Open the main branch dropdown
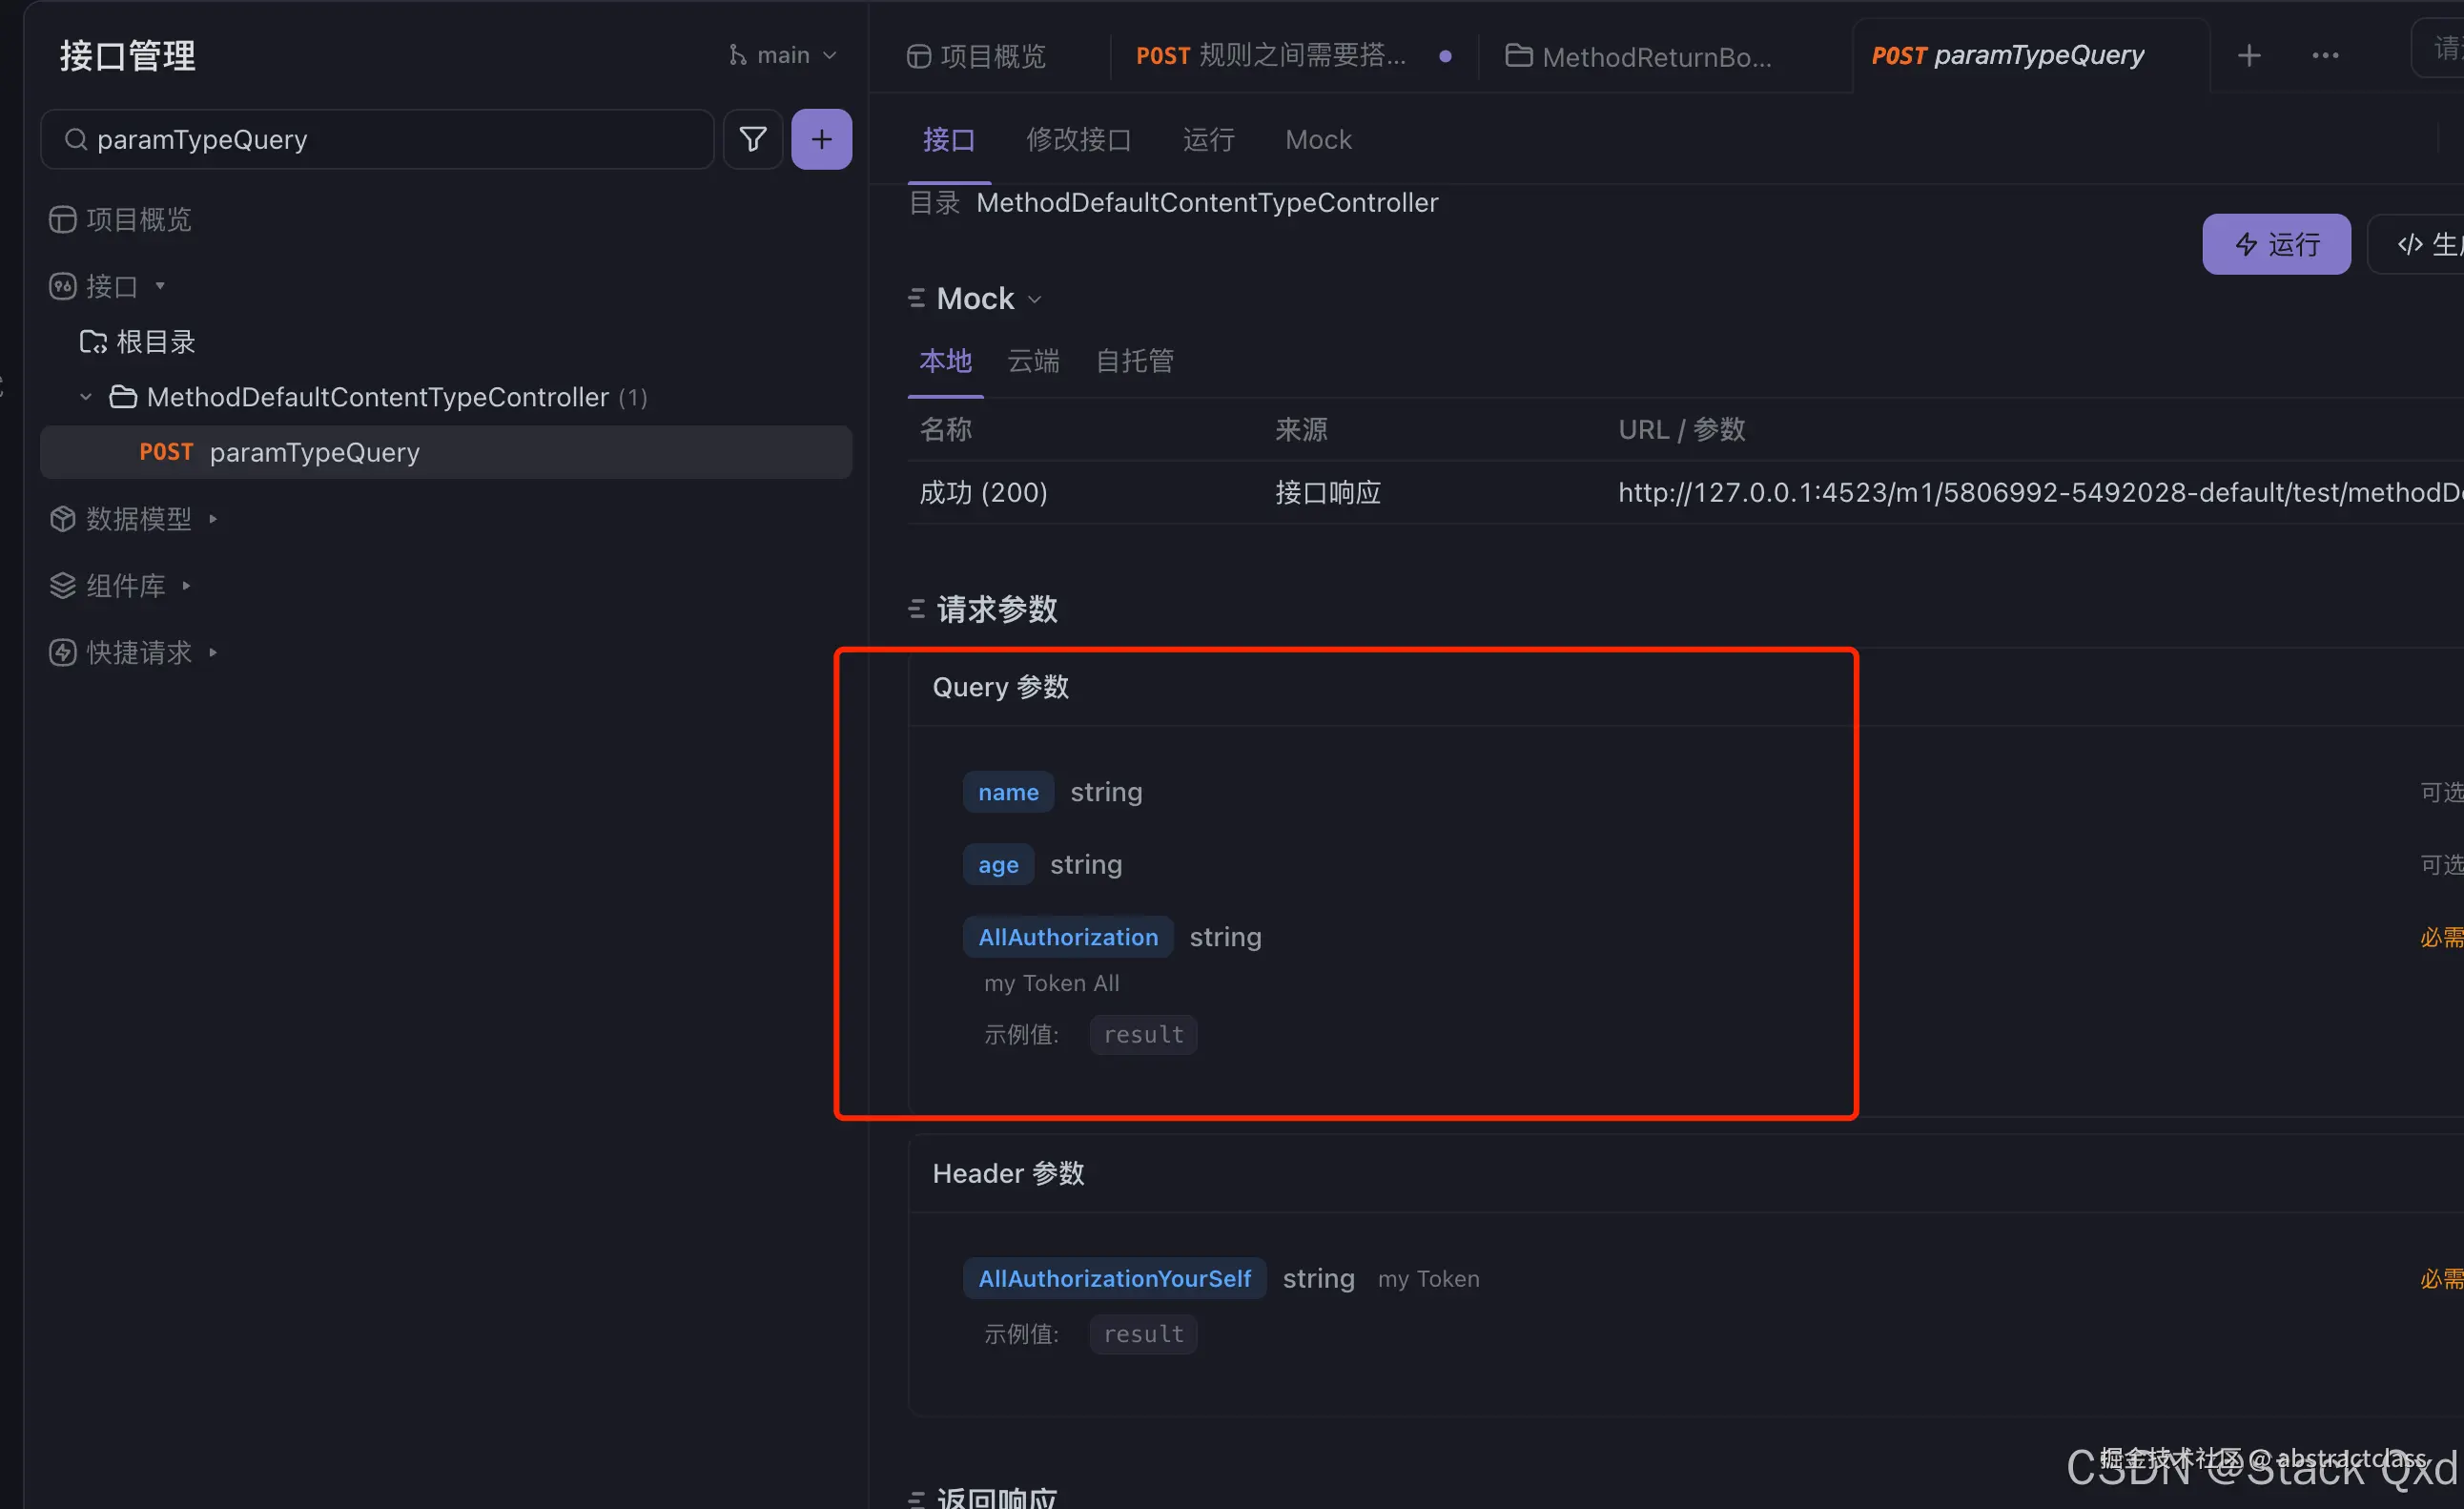The height and width of the screenshot is (1509, 2464). point(831,54)
